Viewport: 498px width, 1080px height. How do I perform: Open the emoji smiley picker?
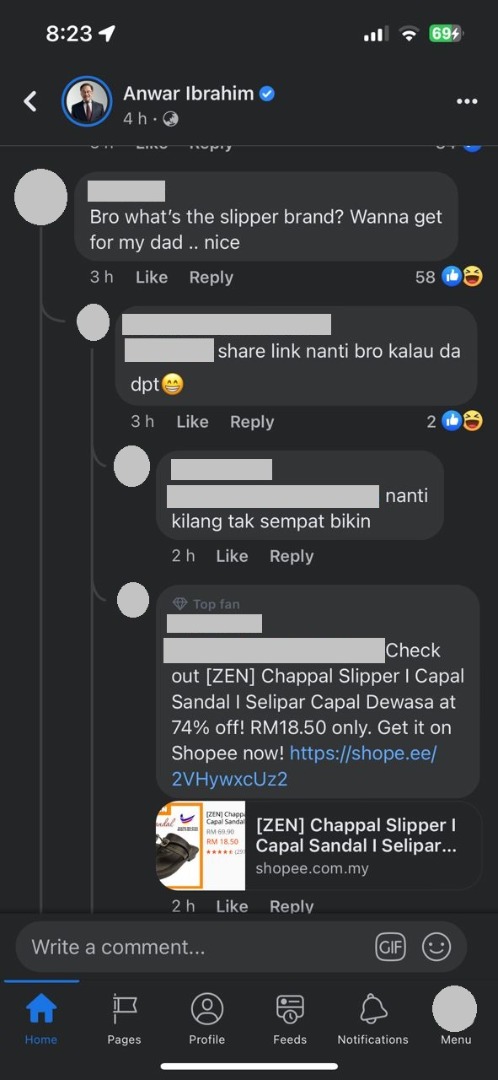point(436,947)
